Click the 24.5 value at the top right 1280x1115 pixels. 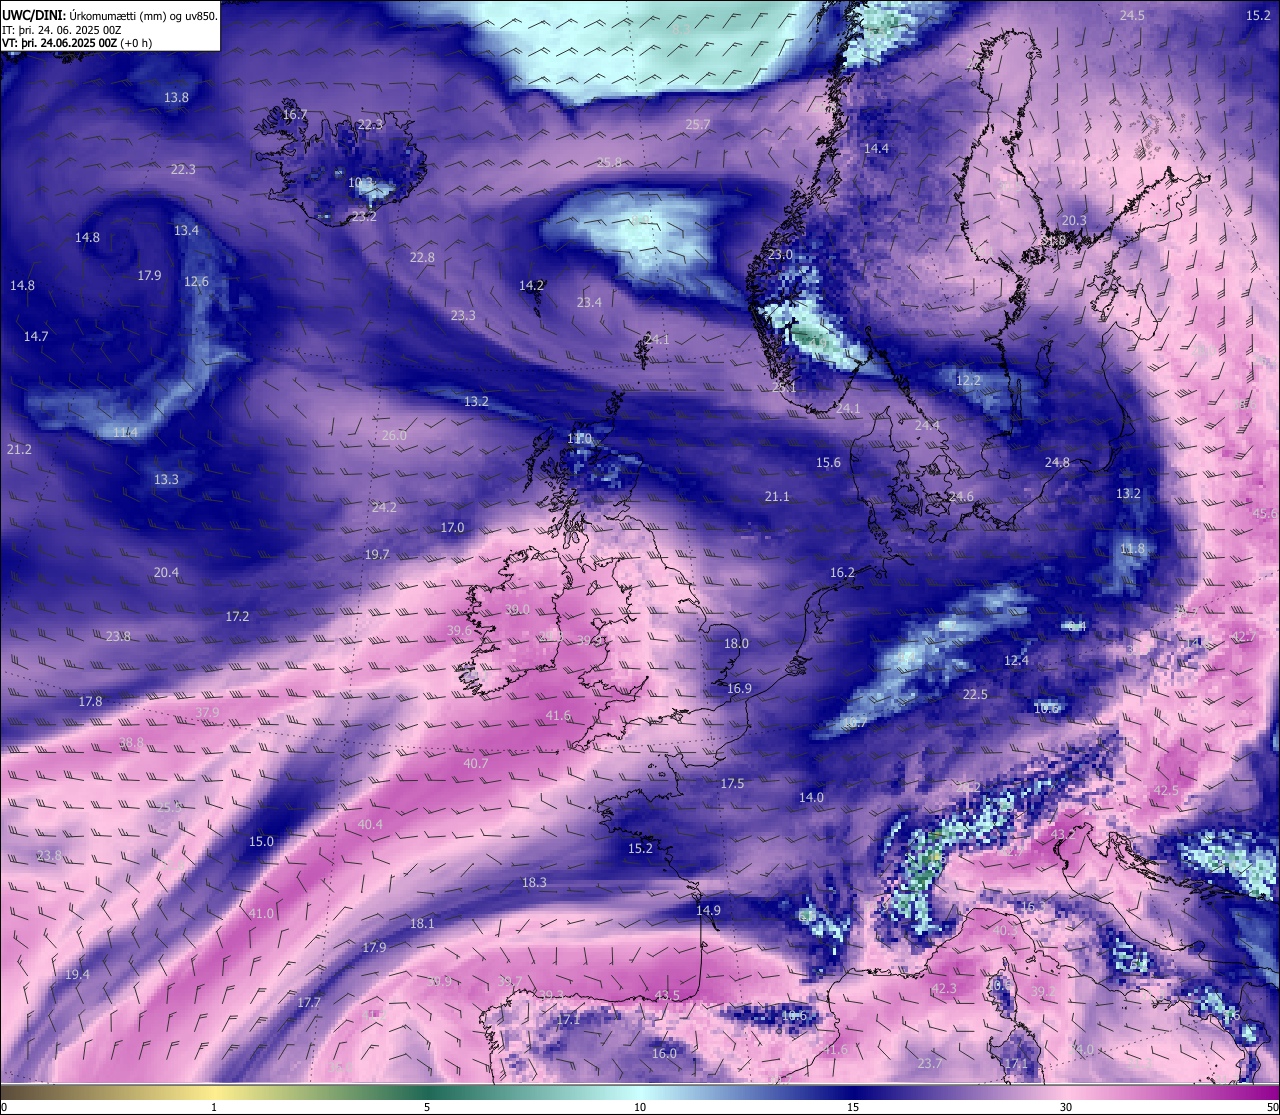[1132, 15]
